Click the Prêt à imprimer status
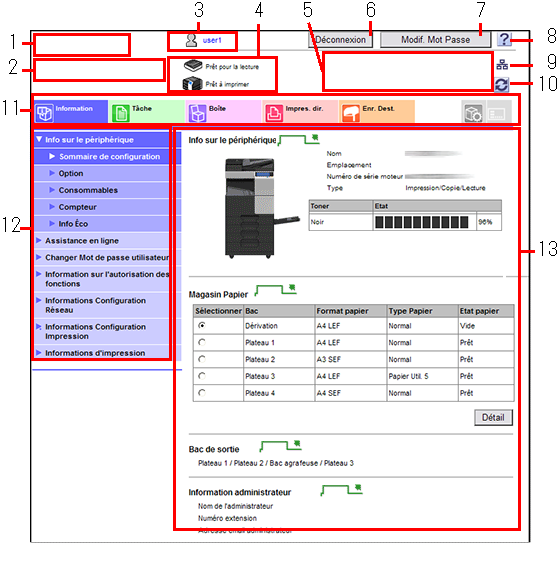 point(227,84)
